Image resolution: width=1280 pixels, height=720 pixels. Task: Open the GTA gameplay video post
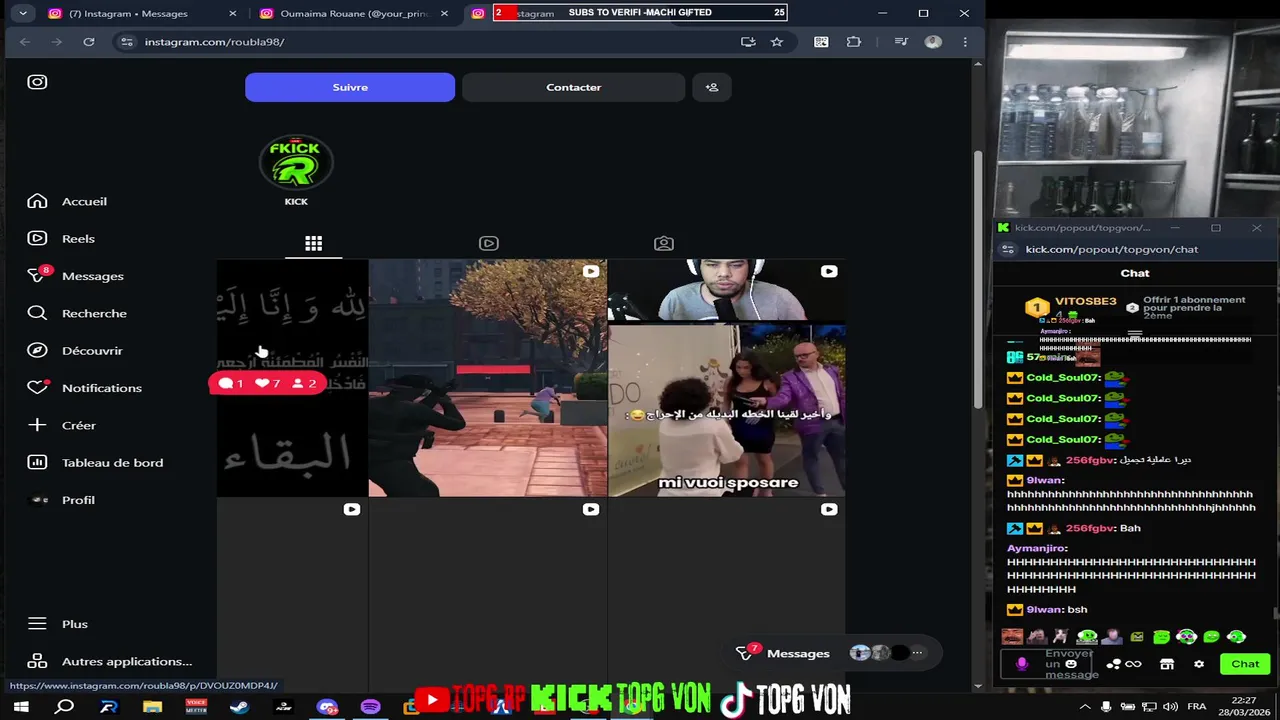(487, 378)
